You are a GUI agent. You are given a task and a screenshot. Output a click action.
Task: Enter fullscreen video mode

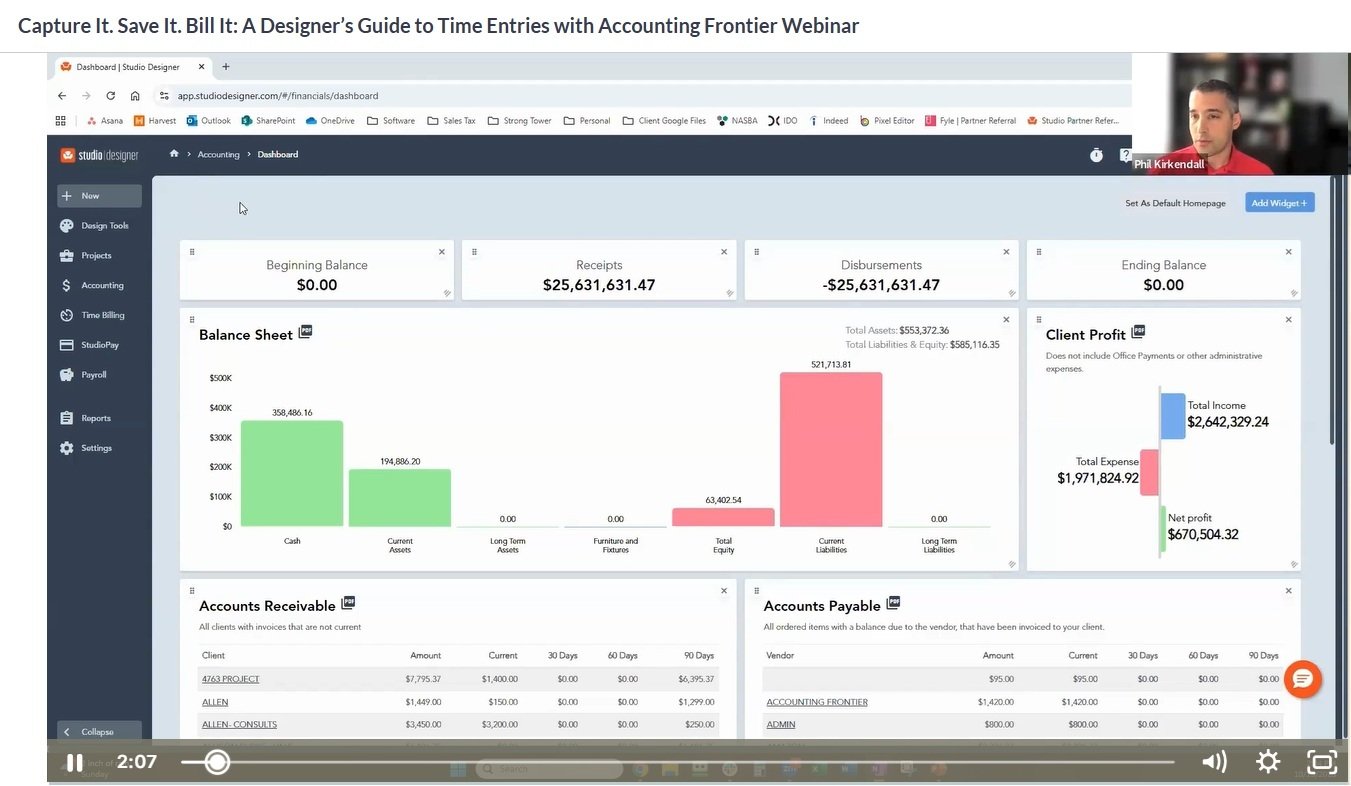pos(1322,762)
